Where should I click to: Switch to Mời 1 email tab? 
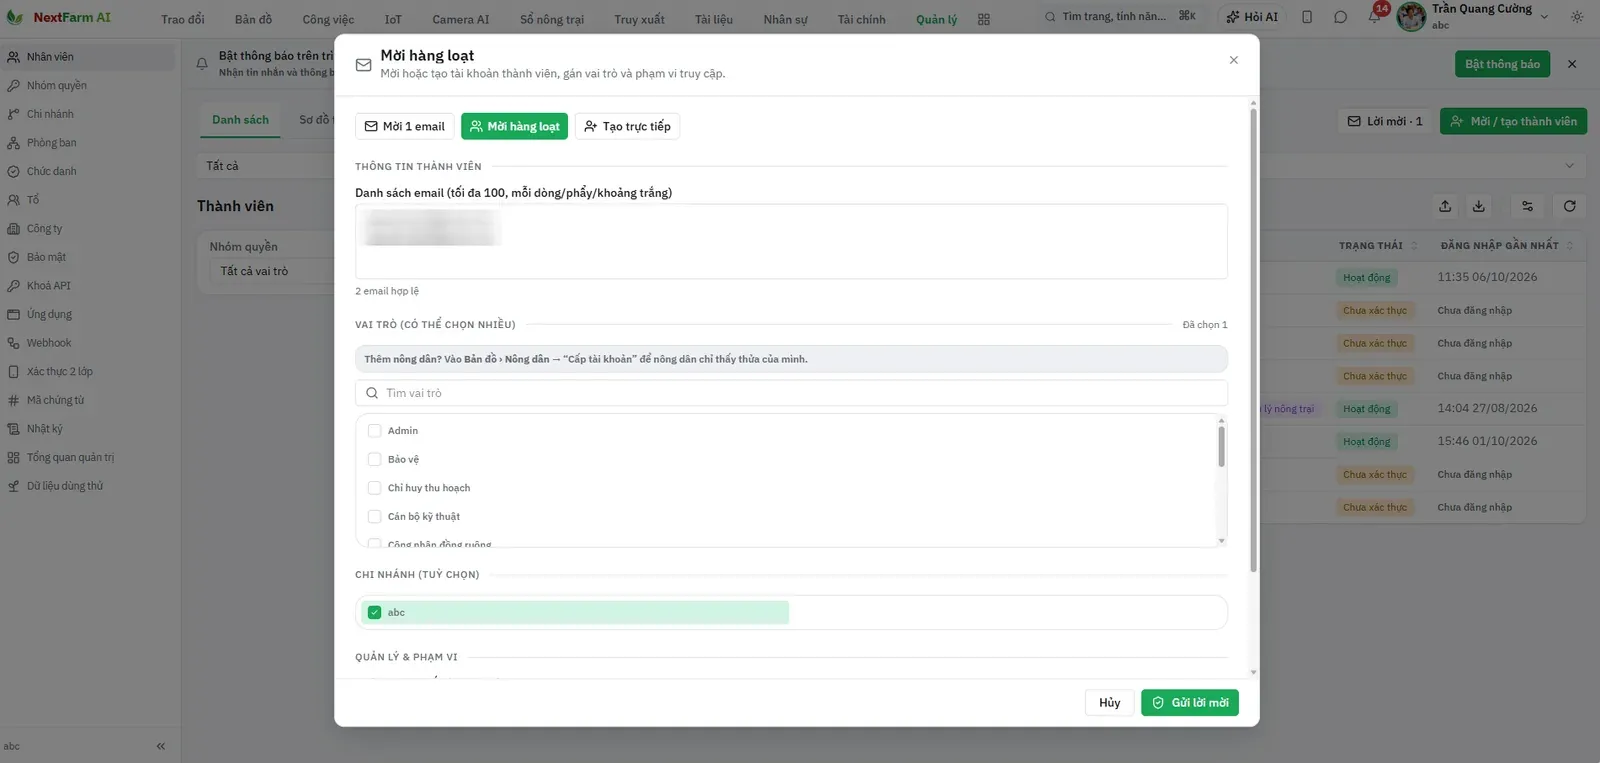405,126
